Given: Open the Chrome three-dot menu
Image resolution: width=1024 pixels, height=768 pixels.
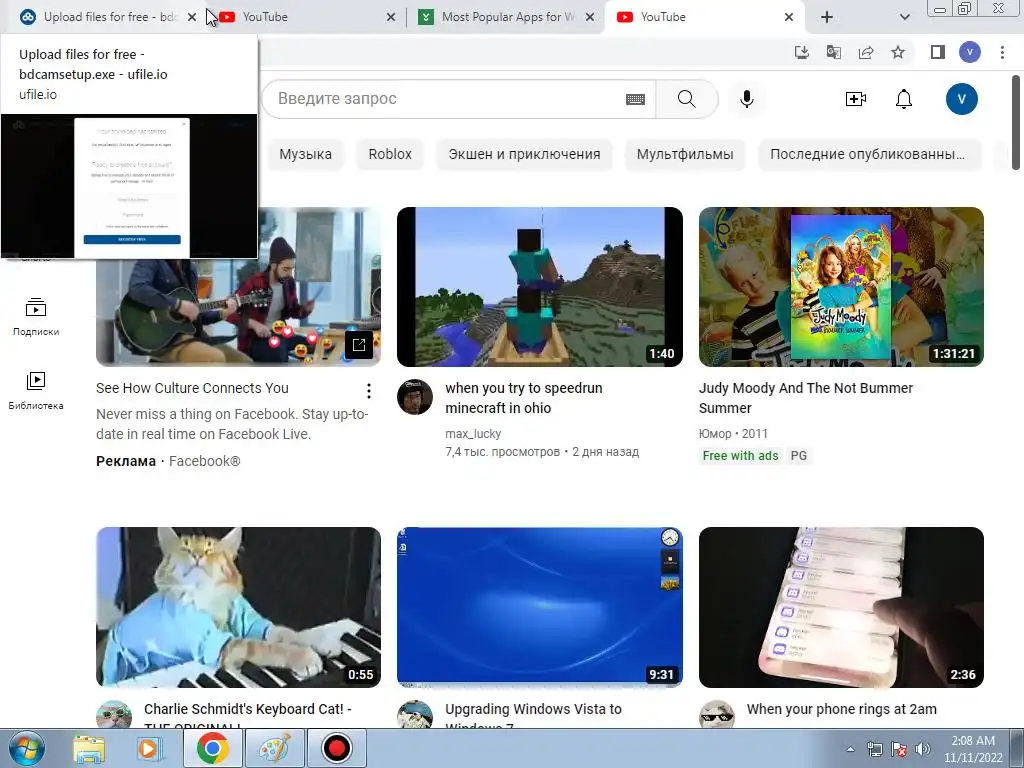Looking at the screenshot, I should click(x=1002, y=52).
